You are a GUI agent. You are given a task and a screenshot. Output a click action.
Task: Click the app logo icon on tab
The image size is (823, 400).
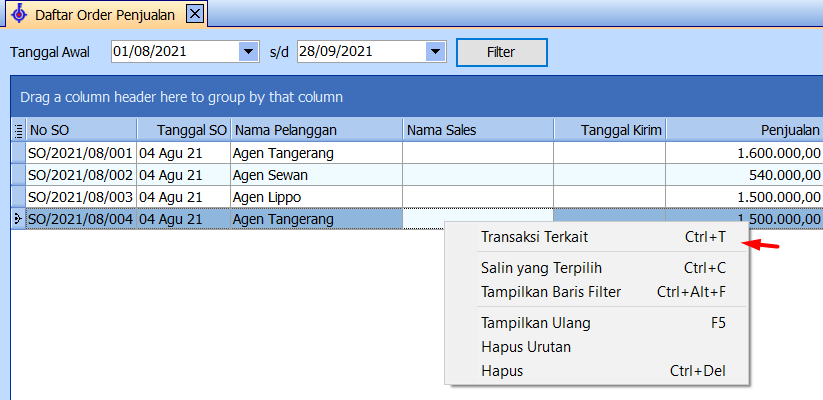point(19,14)
